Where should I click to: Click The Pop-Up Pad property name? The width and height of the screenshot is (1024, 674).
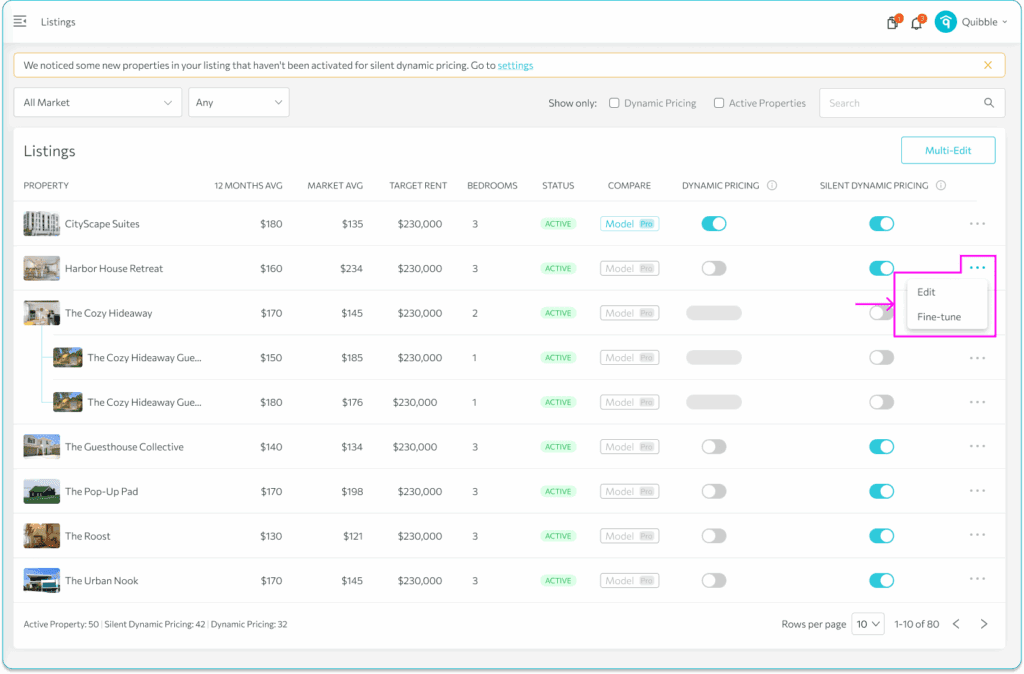tap(101, 491)
